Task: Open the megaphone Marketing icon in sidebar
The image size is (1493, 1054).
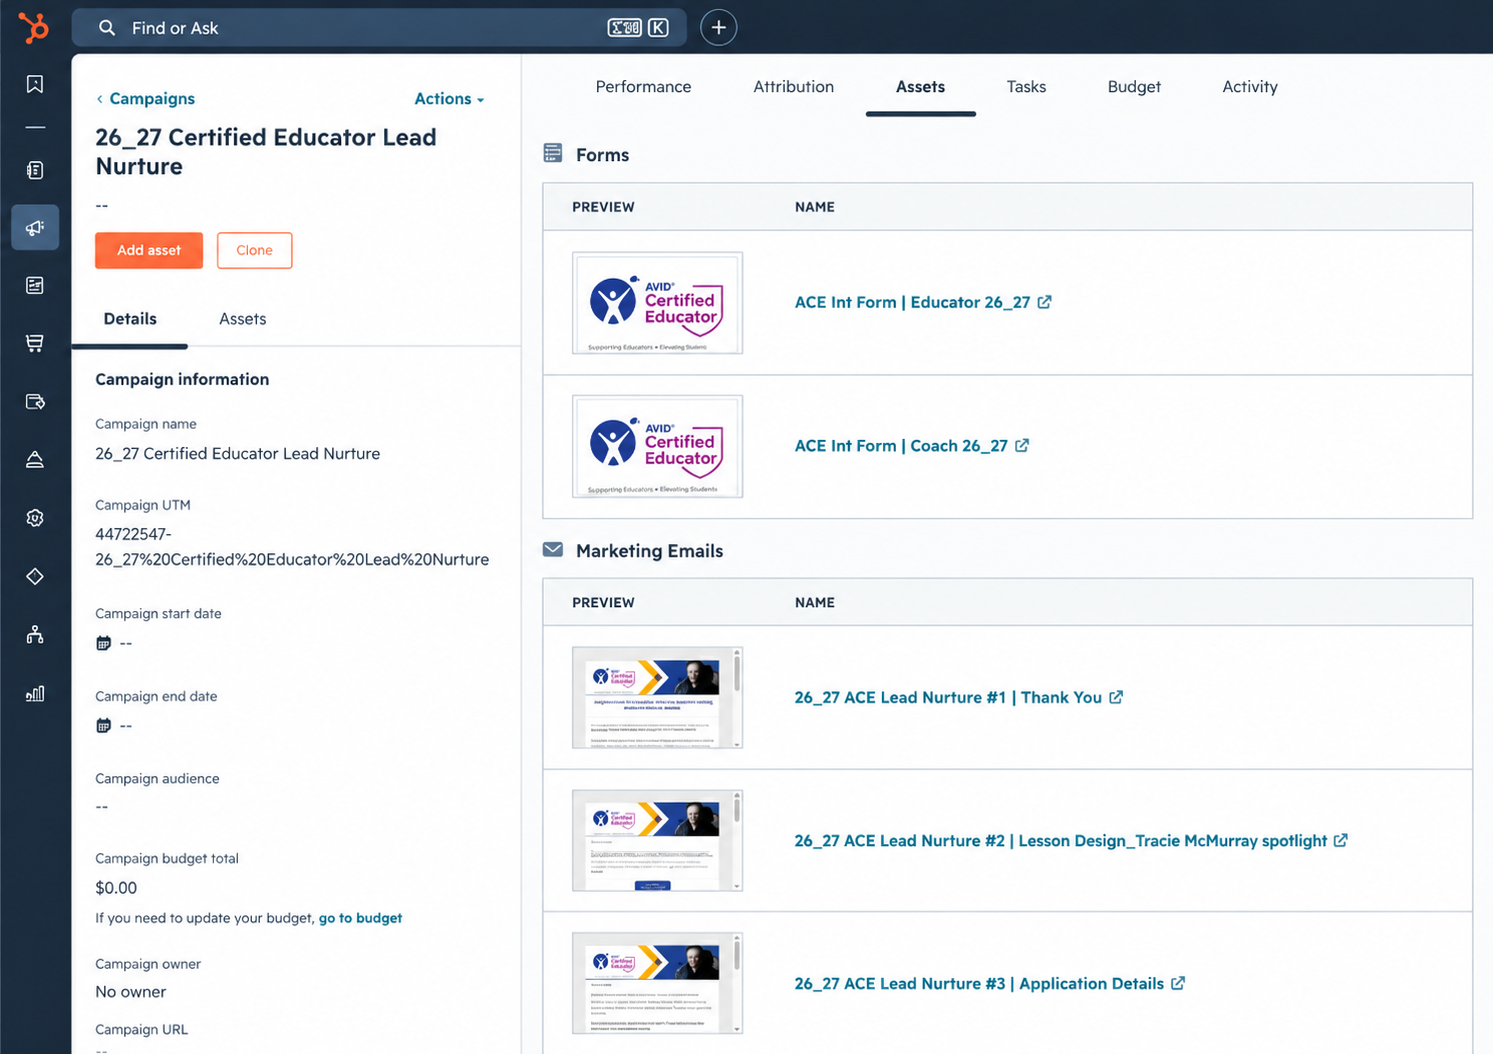Action: click(35, 228)
